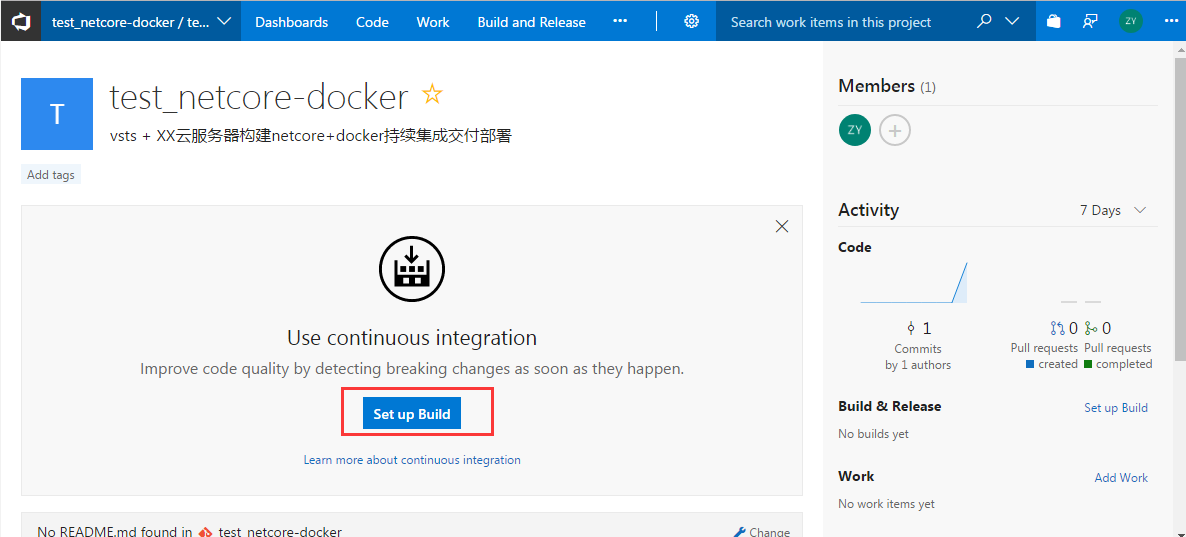Click the 'by 1 authors' label

point(917,365)
